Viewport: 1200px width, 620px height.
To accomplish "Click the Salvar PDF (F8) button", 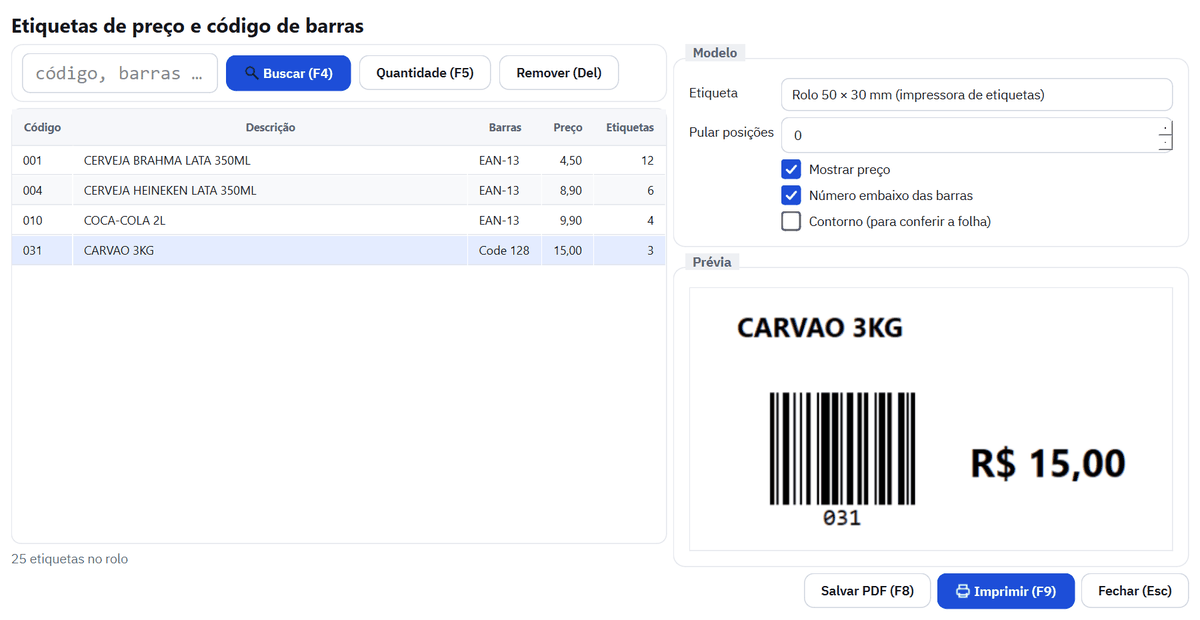I will point(867,591).
